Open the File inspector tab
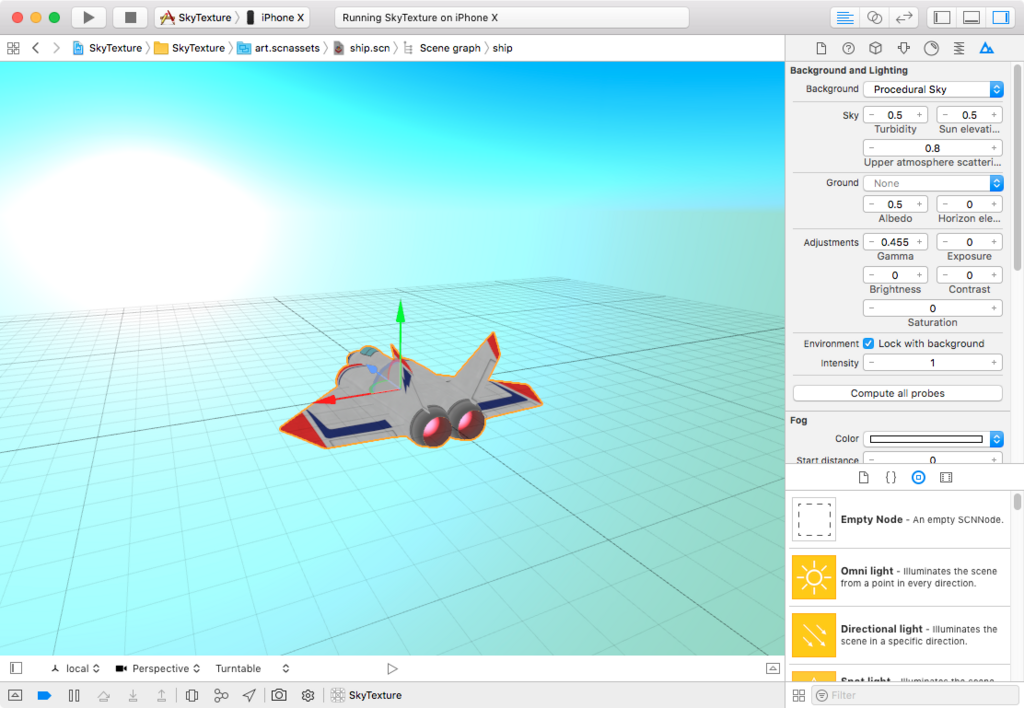Viewport: 1024px width, 708px height. coord(821,48)
